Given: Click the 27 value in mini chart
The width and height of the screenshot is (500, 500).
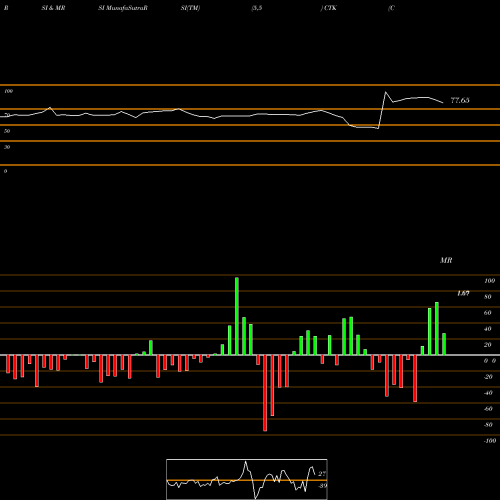Looking at the screenshot, I should 322,474.
